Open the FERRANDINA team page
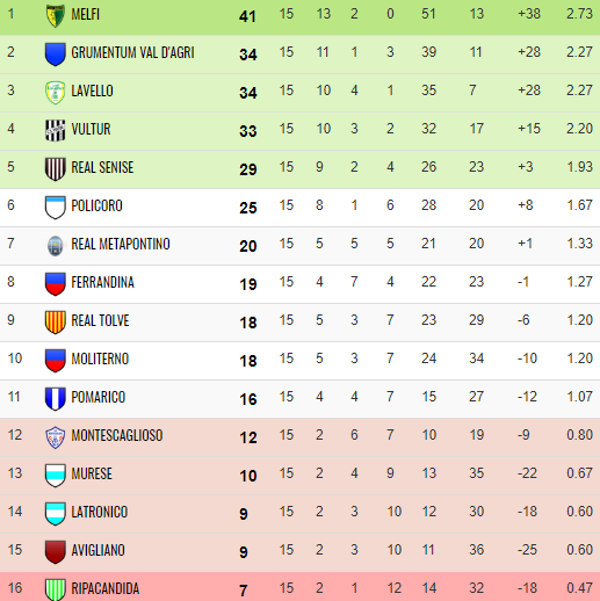 pyautogui.click(x=103, y=282)
